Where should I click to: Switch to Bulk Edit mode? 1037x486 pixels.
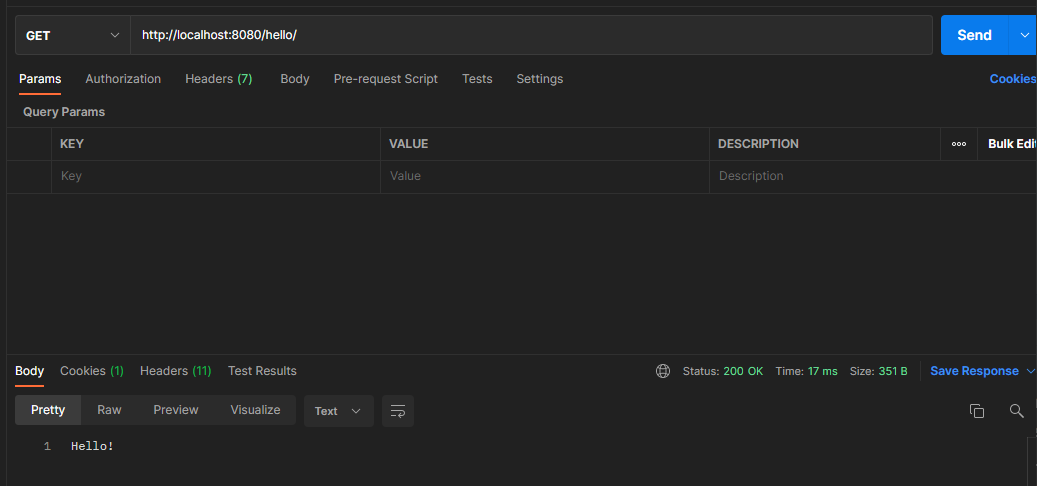point(1011,144)
